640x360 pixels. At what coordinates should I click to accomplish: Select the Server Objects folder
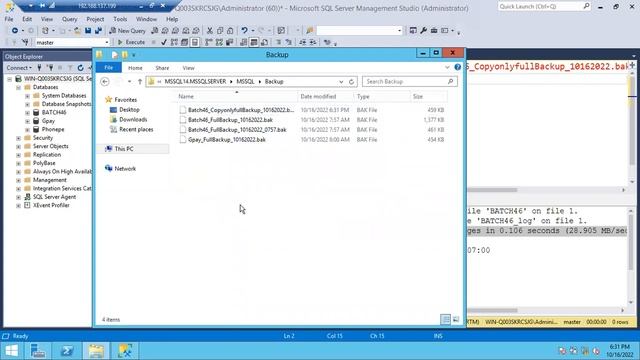(x=51, y=146)
